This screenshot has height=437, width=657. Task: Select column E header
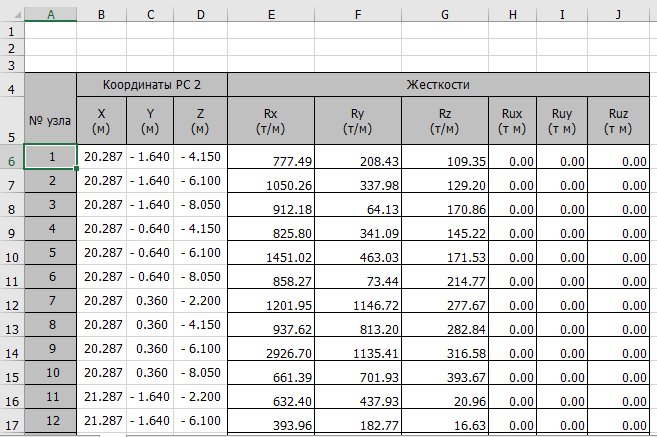pos(271,15)
